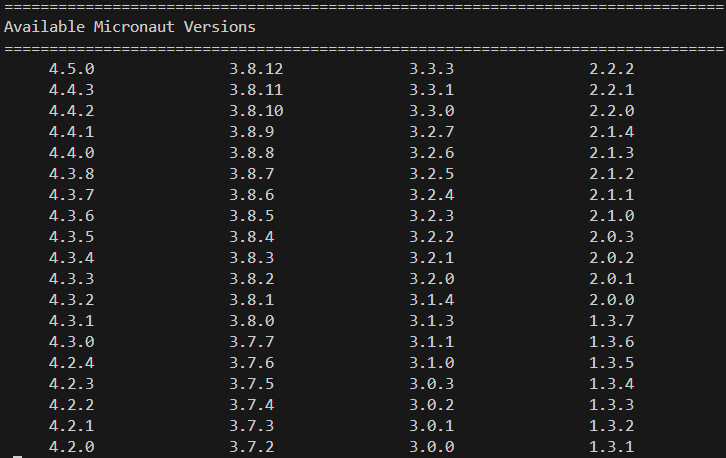Image resolution: width=726 pixels, height=458 pixels.
Task: Click version 3.8.12
Action: tap(256, 69)
